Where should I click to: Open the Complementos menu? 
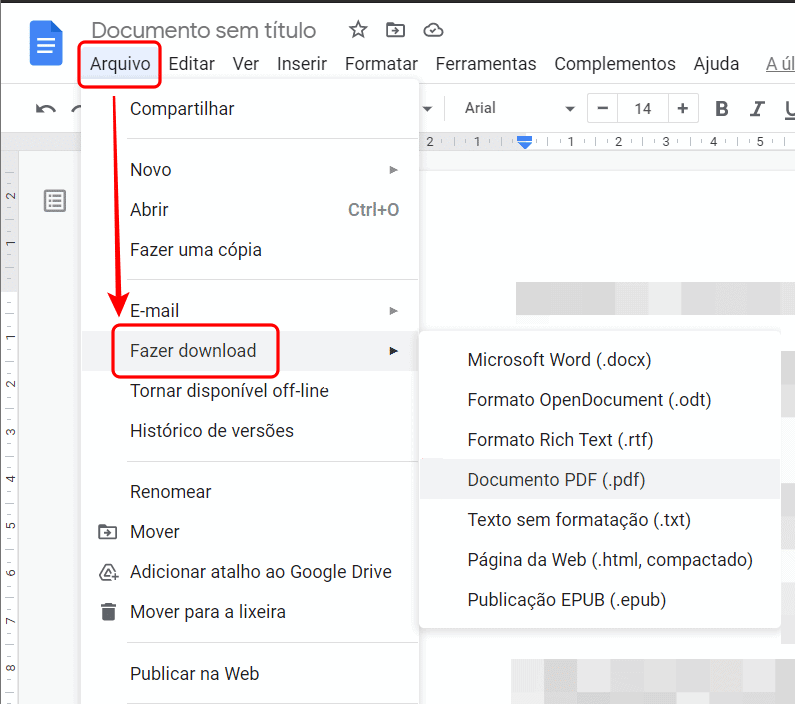tap(615, 64)
